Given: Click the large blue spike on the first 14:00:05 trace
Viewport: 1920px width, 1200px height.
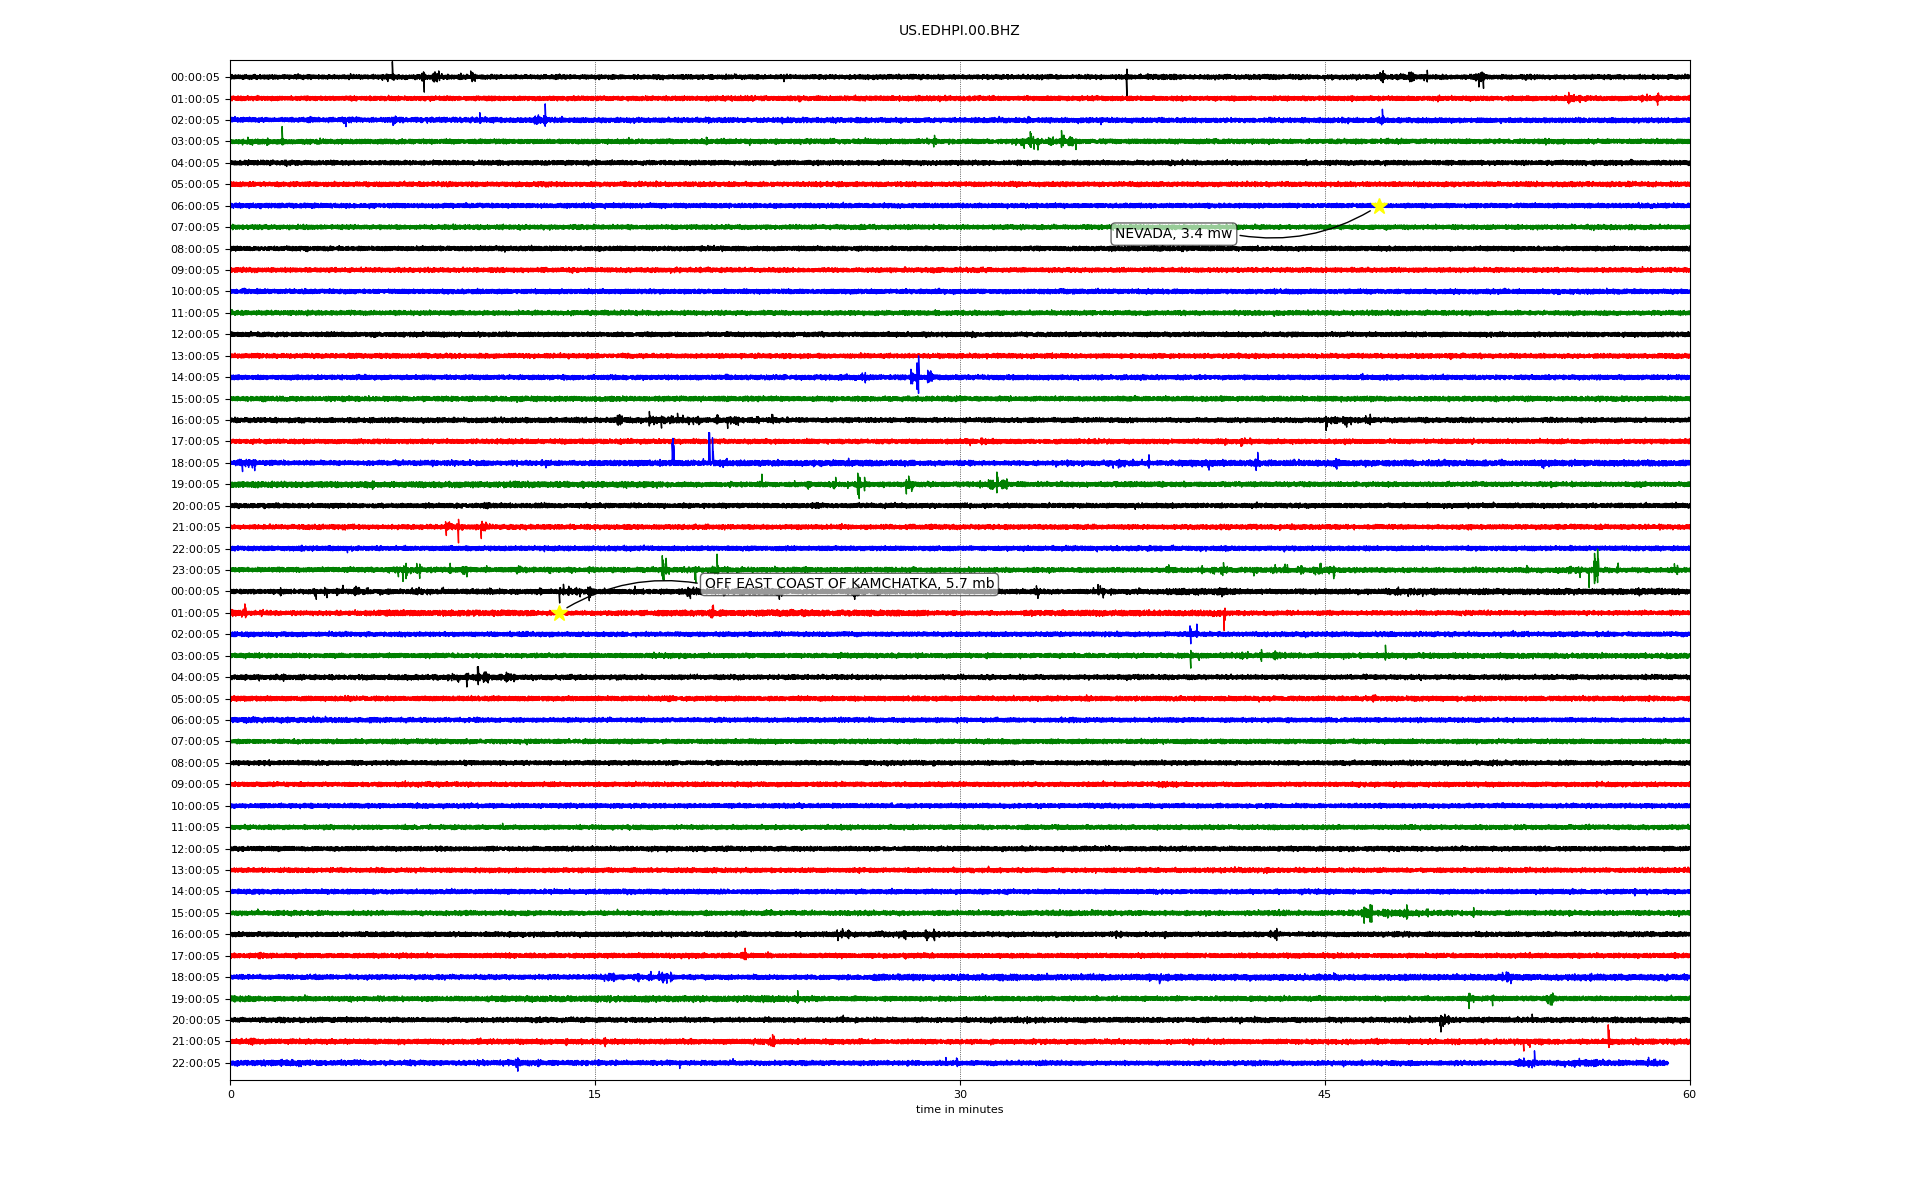Looking at the screenshot, I should pyautogui.click(x=917, y=375).
